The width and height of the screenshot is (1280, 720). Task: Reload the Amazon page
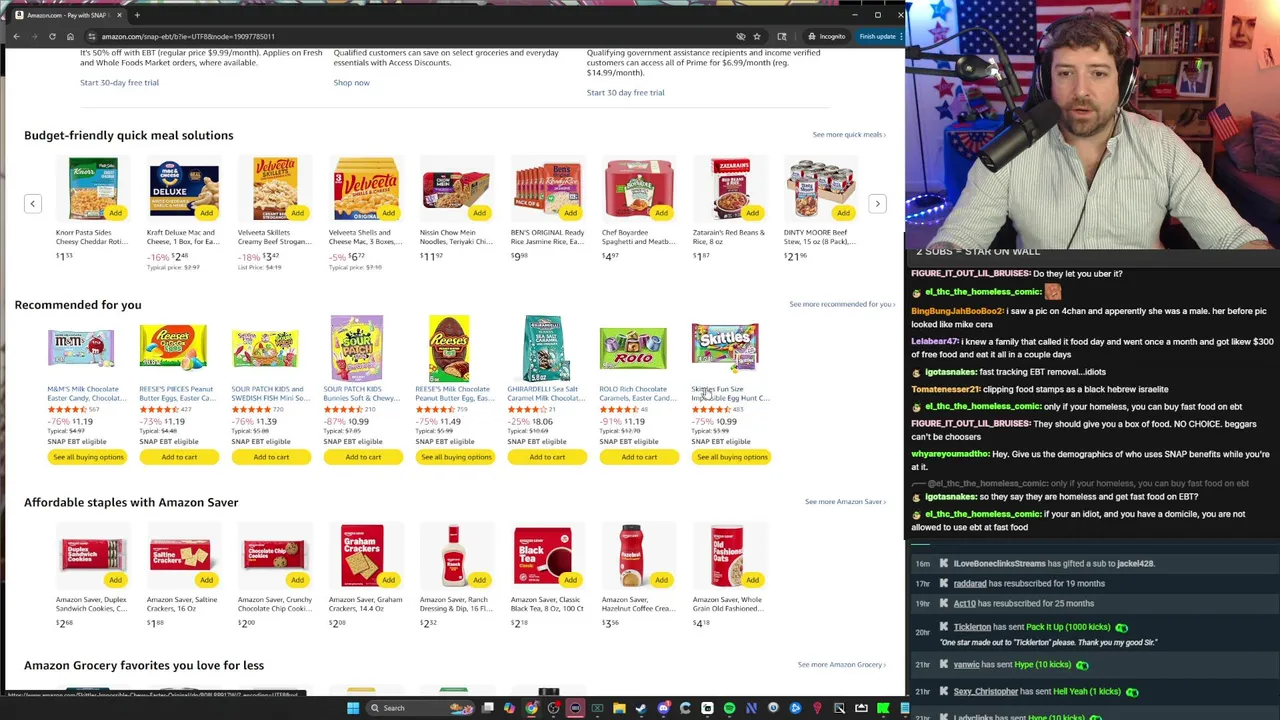coord(52,36)
